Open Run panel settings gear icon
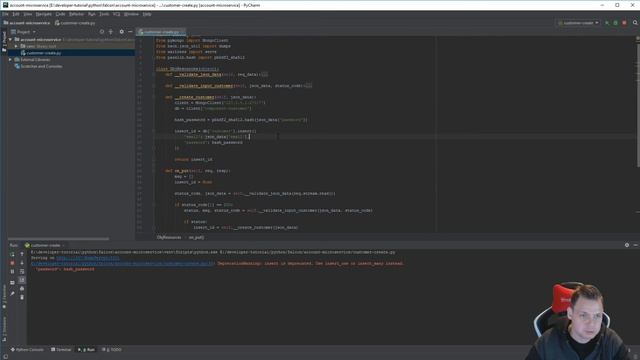The width and height of the screenshot is (640, 360). [x=627, y=245]
